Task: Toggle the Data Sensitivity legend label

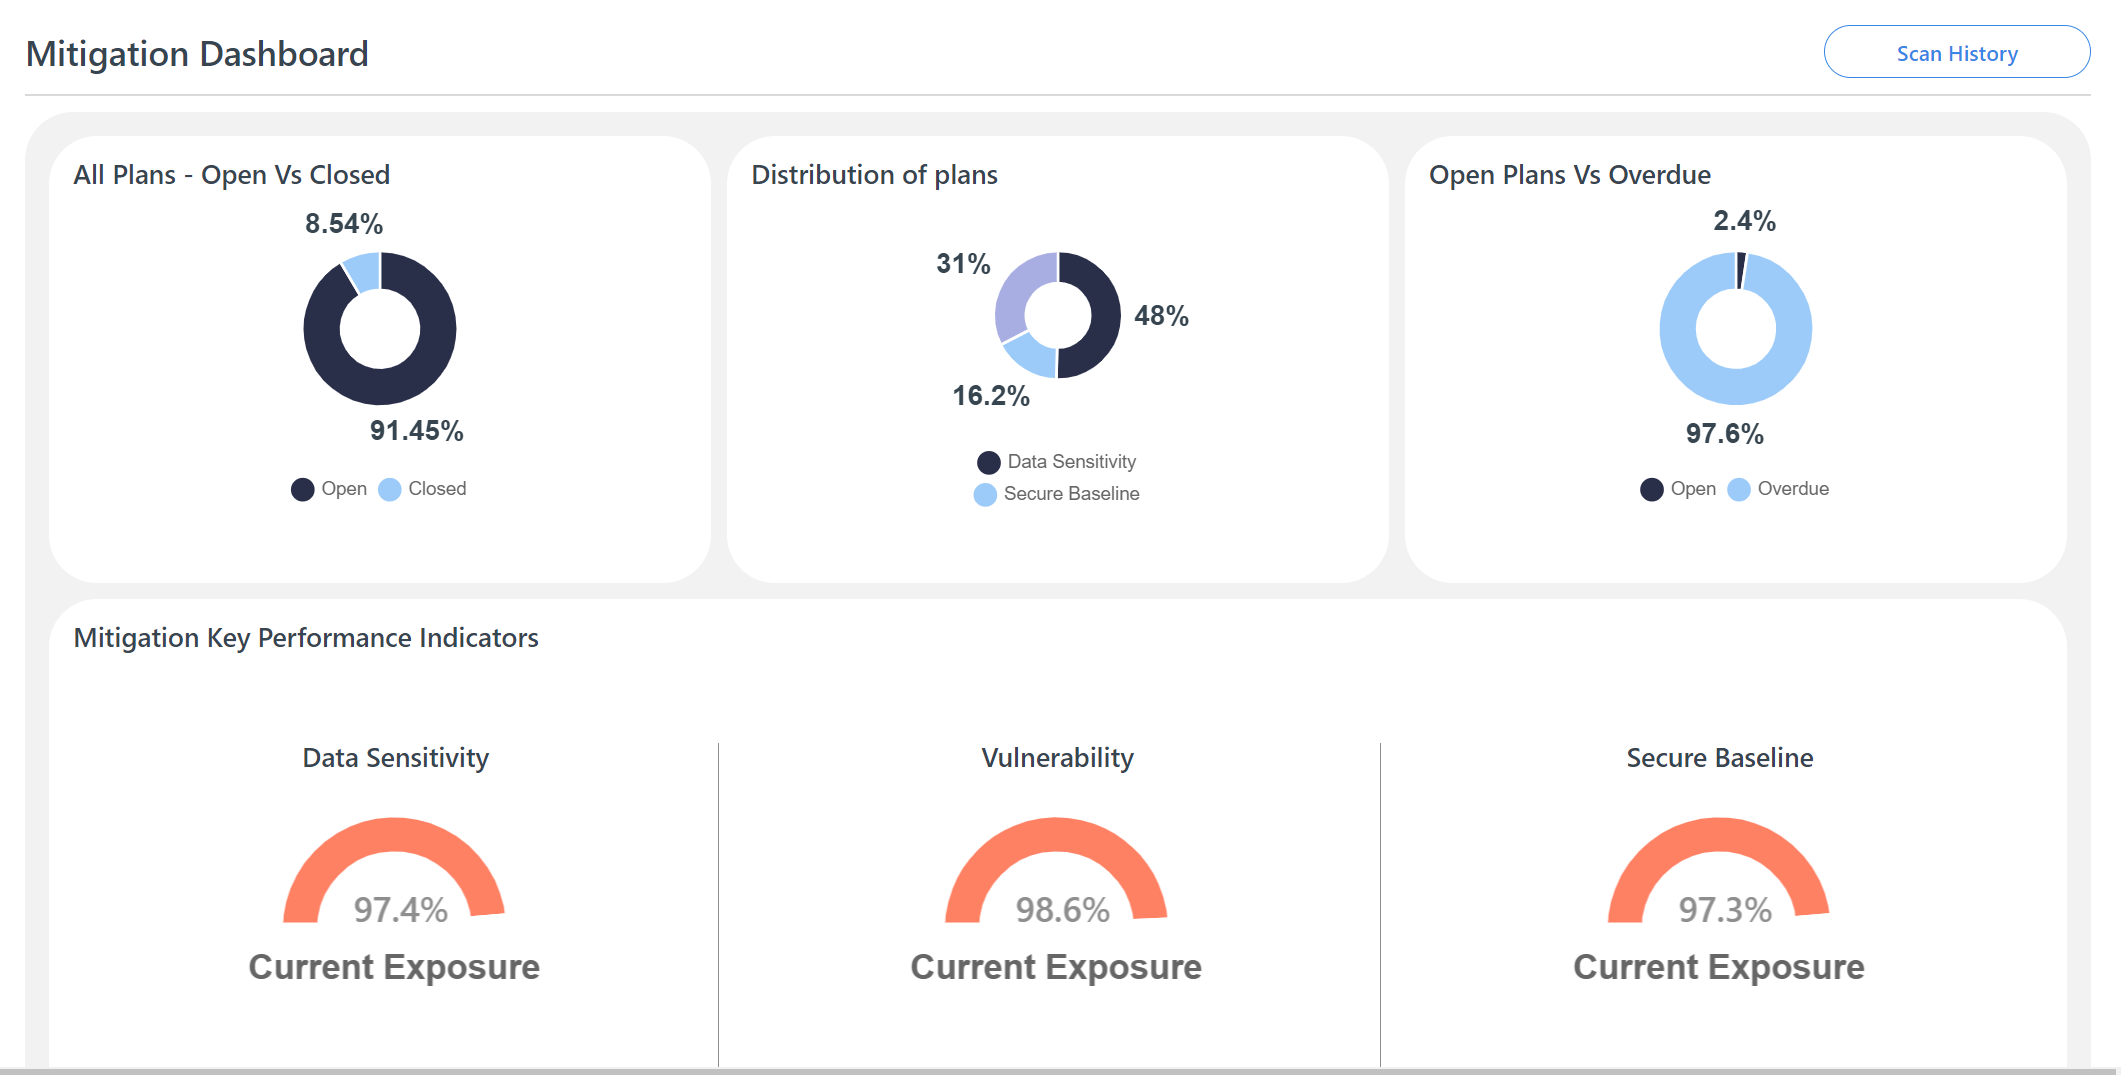Action: pos(1071,462)
